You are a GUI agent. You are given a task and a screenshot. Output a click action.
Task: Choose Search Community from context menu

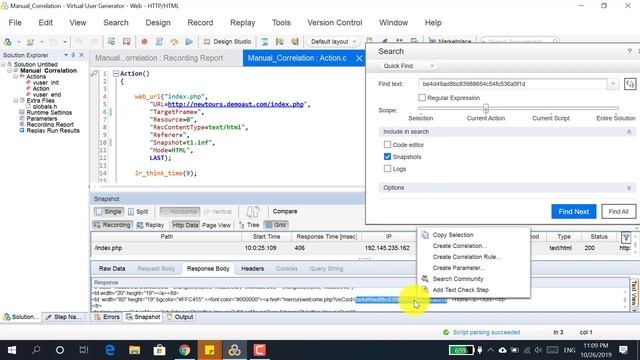(458, 279)
